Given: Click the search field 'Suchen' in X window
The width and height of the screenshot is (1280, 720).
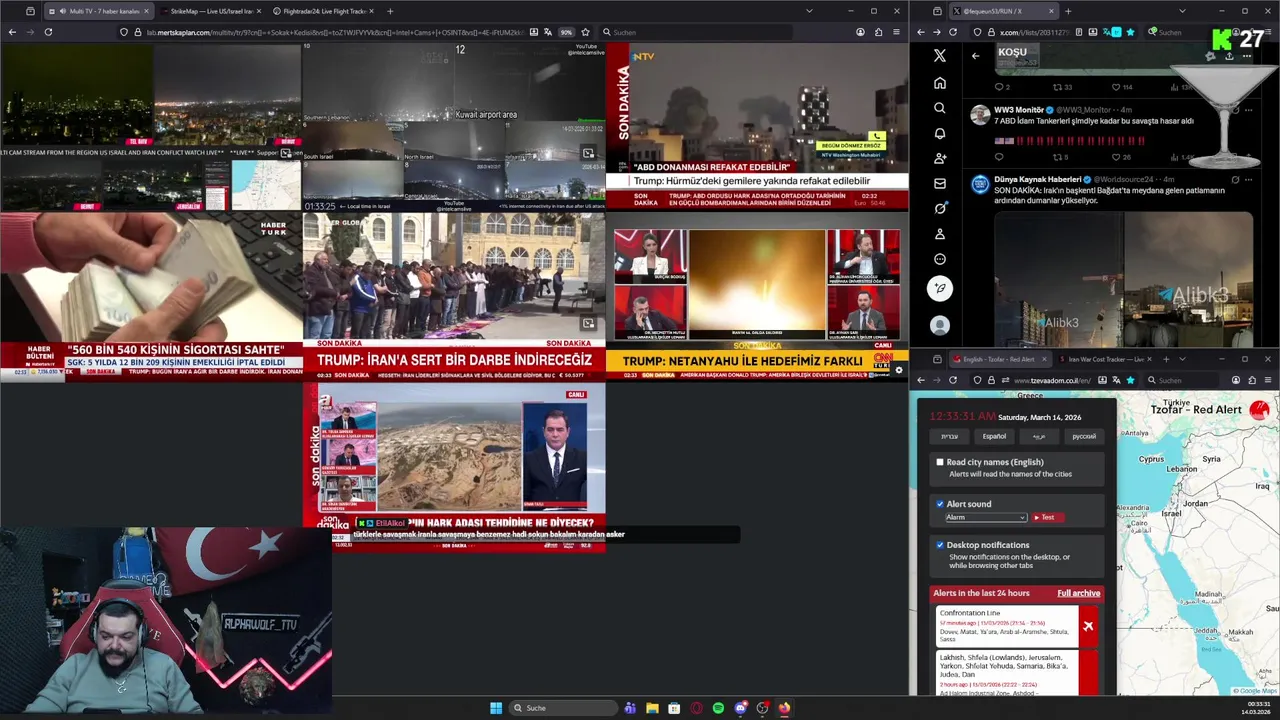Looking at the screenshot, I should tap(1180, 32).
